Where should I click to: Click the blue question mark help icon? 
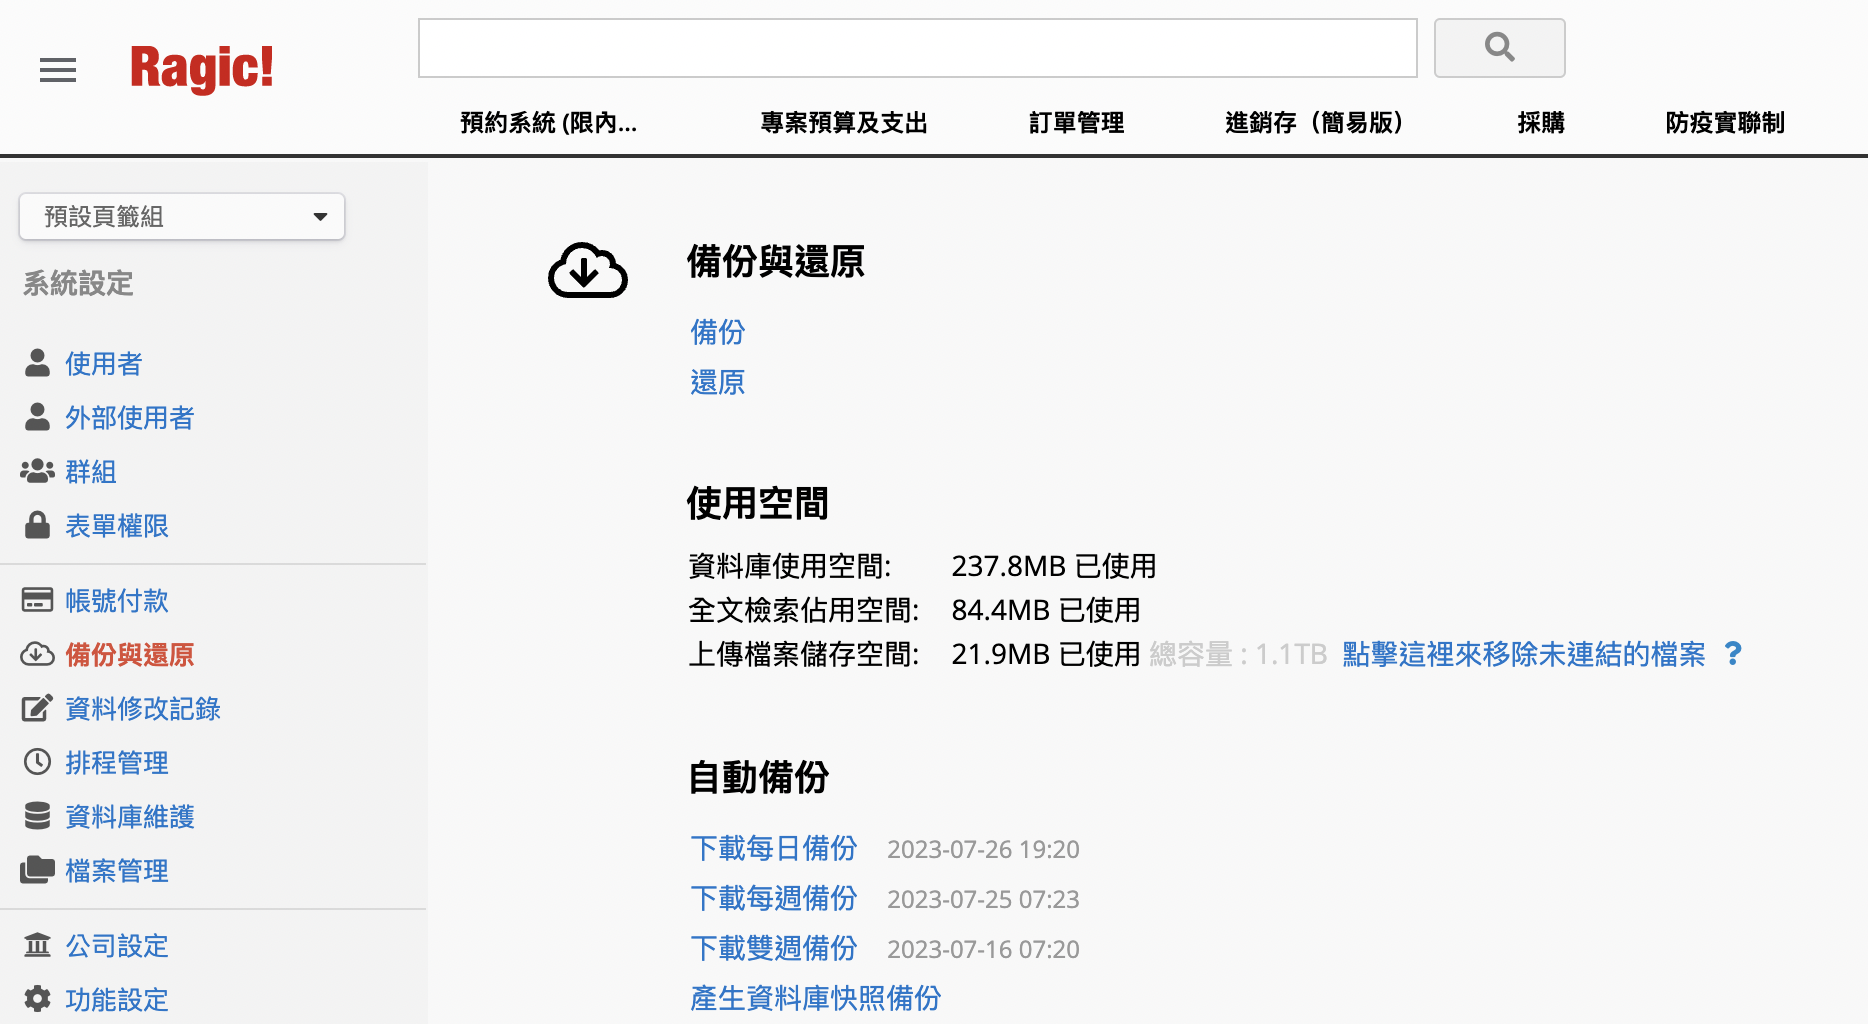click(1733, 654)
